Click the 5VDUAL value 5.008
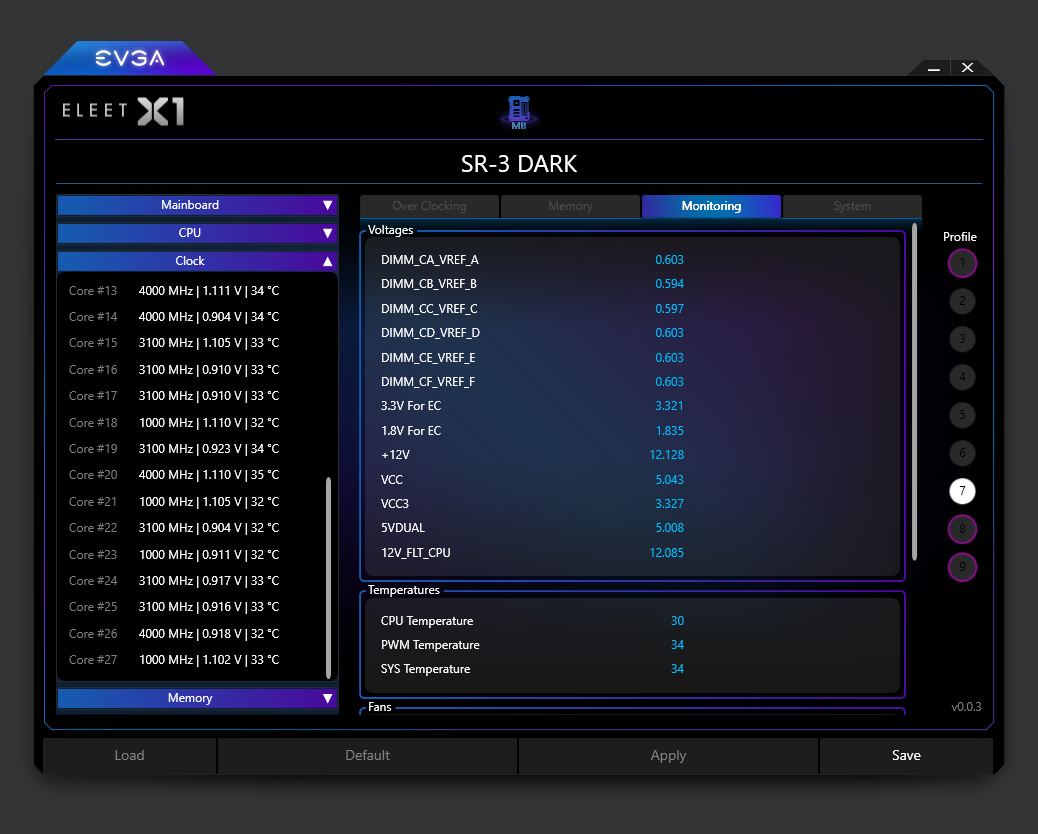The image size is (1038, 834). coord(669,528)
